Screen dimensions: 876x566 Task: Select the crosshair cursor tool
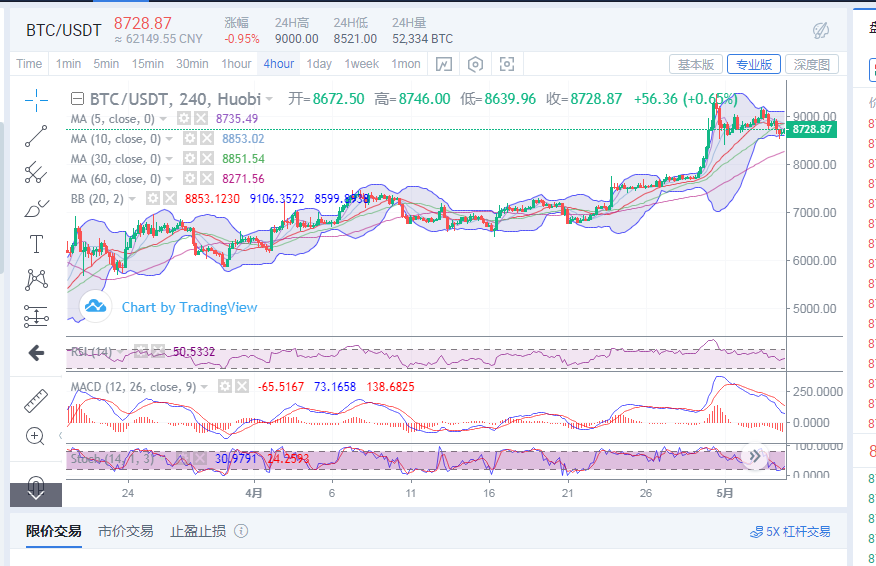click(x=36, y=101)
